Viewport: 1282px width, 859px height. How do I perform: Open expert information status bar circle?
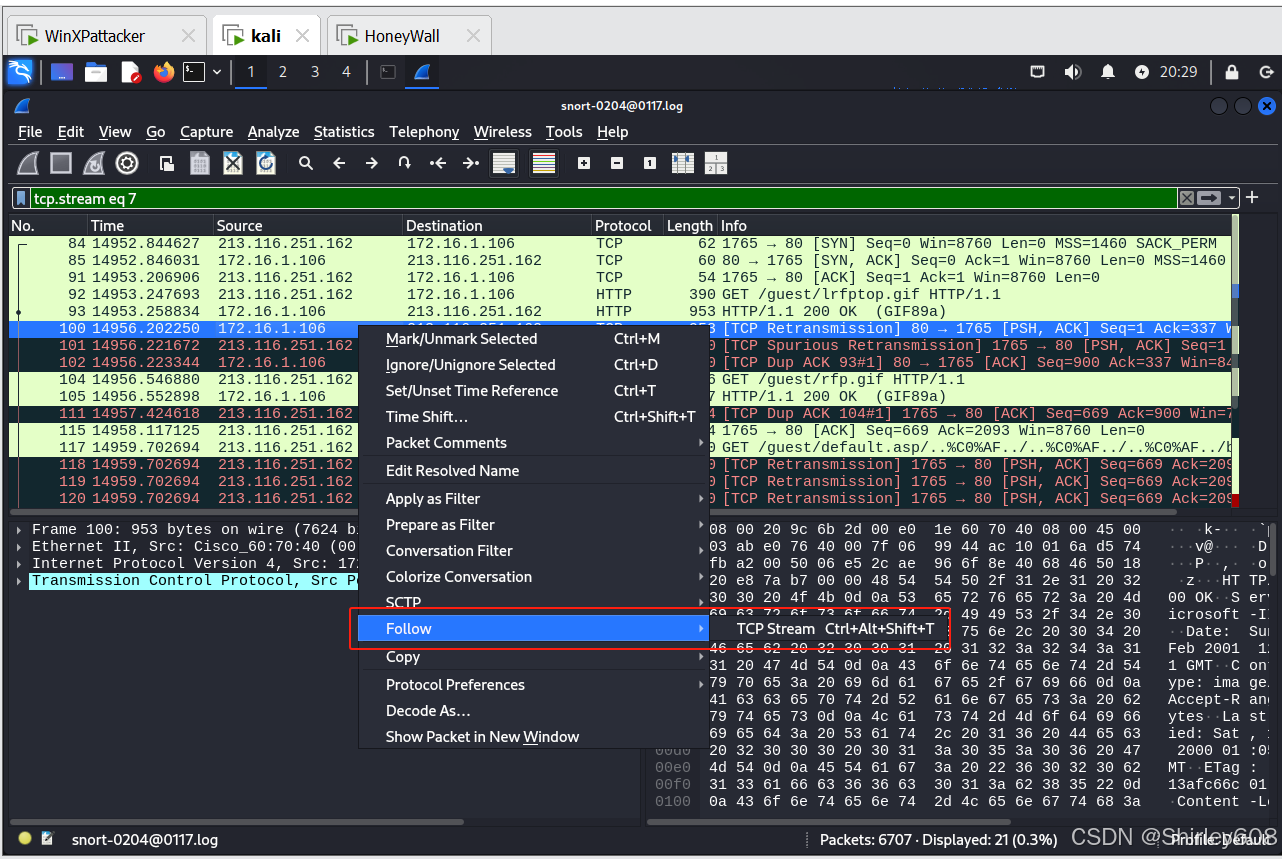click(x=25, y=839)
